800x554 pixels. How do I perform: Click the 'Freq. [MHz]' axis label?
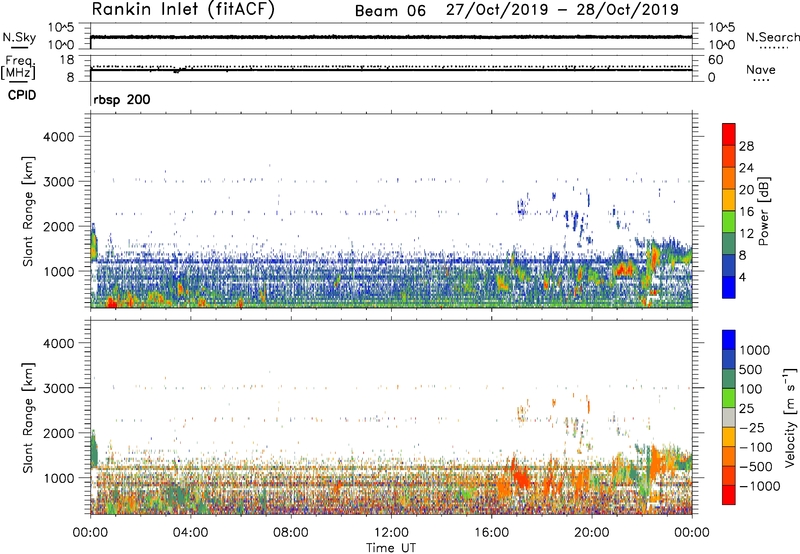[18, 67]
